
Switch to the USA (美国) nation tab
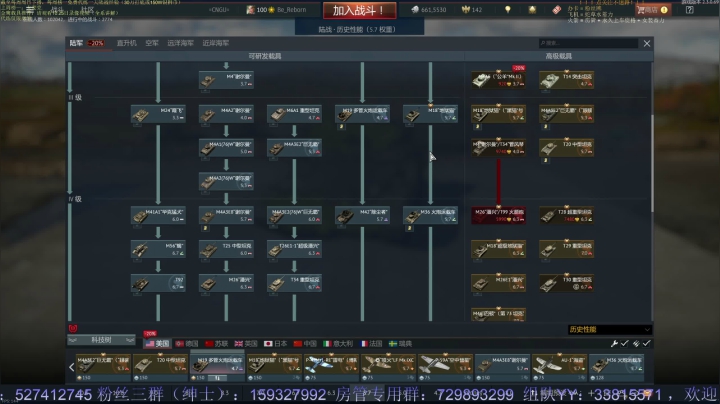click(157, 343)
